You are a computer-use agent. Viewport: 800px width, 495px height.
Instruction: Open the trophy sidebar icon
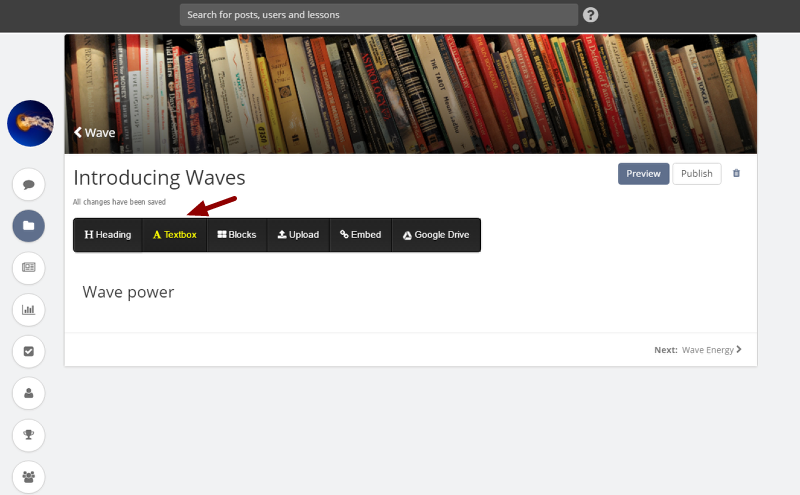29,435
